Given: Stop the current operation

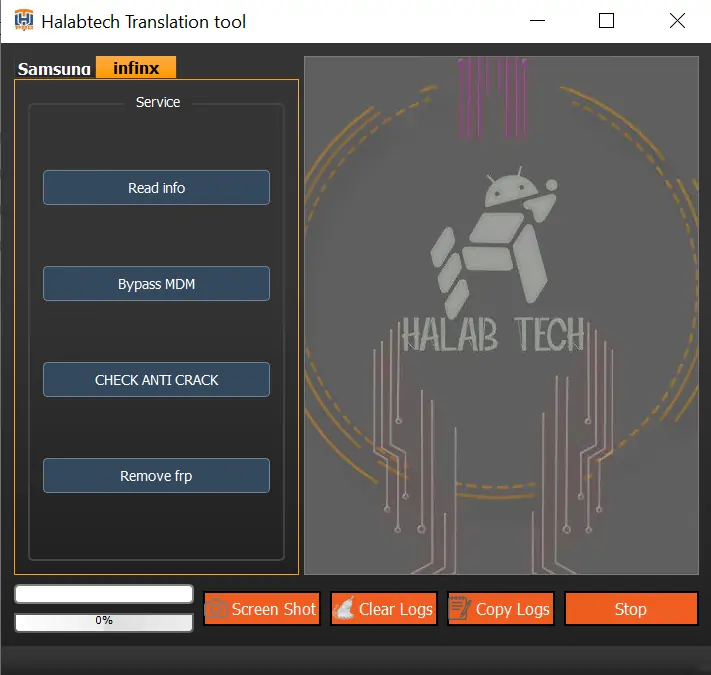Looking at the screenshot, I should coord(631,609).
